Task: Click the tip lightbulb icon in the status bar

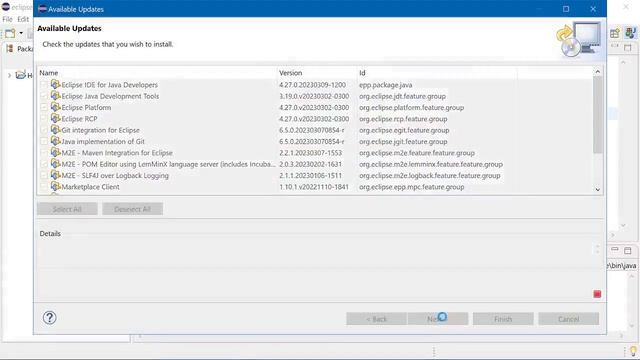Action: (x=633, y=351)
